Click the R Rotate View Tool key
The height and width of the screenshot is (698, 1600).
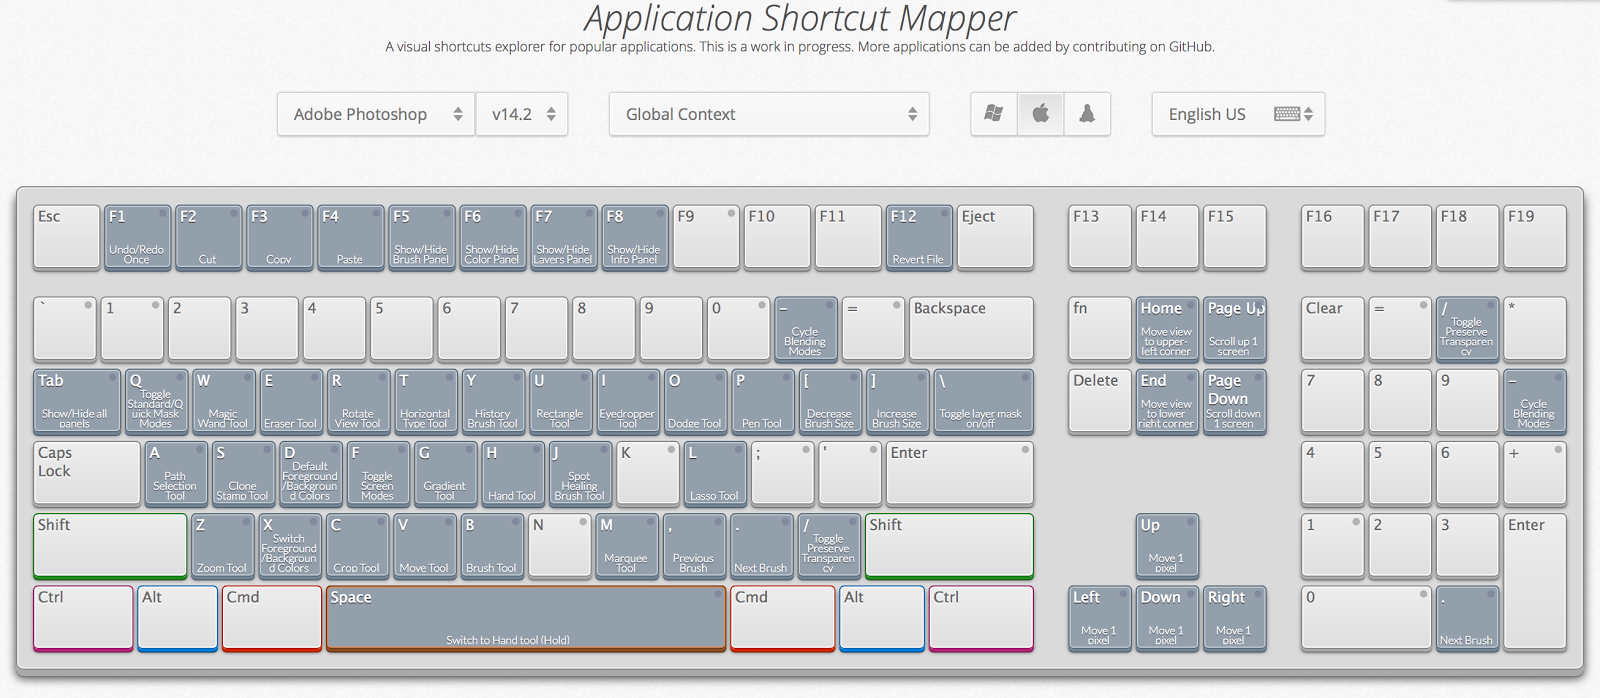click(x=358, y=401)
